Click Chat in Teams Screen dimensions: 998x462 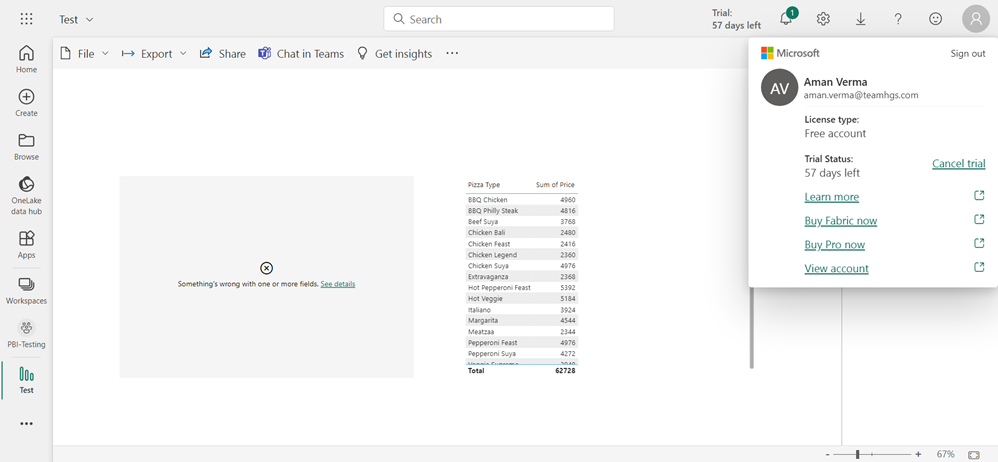301,53
